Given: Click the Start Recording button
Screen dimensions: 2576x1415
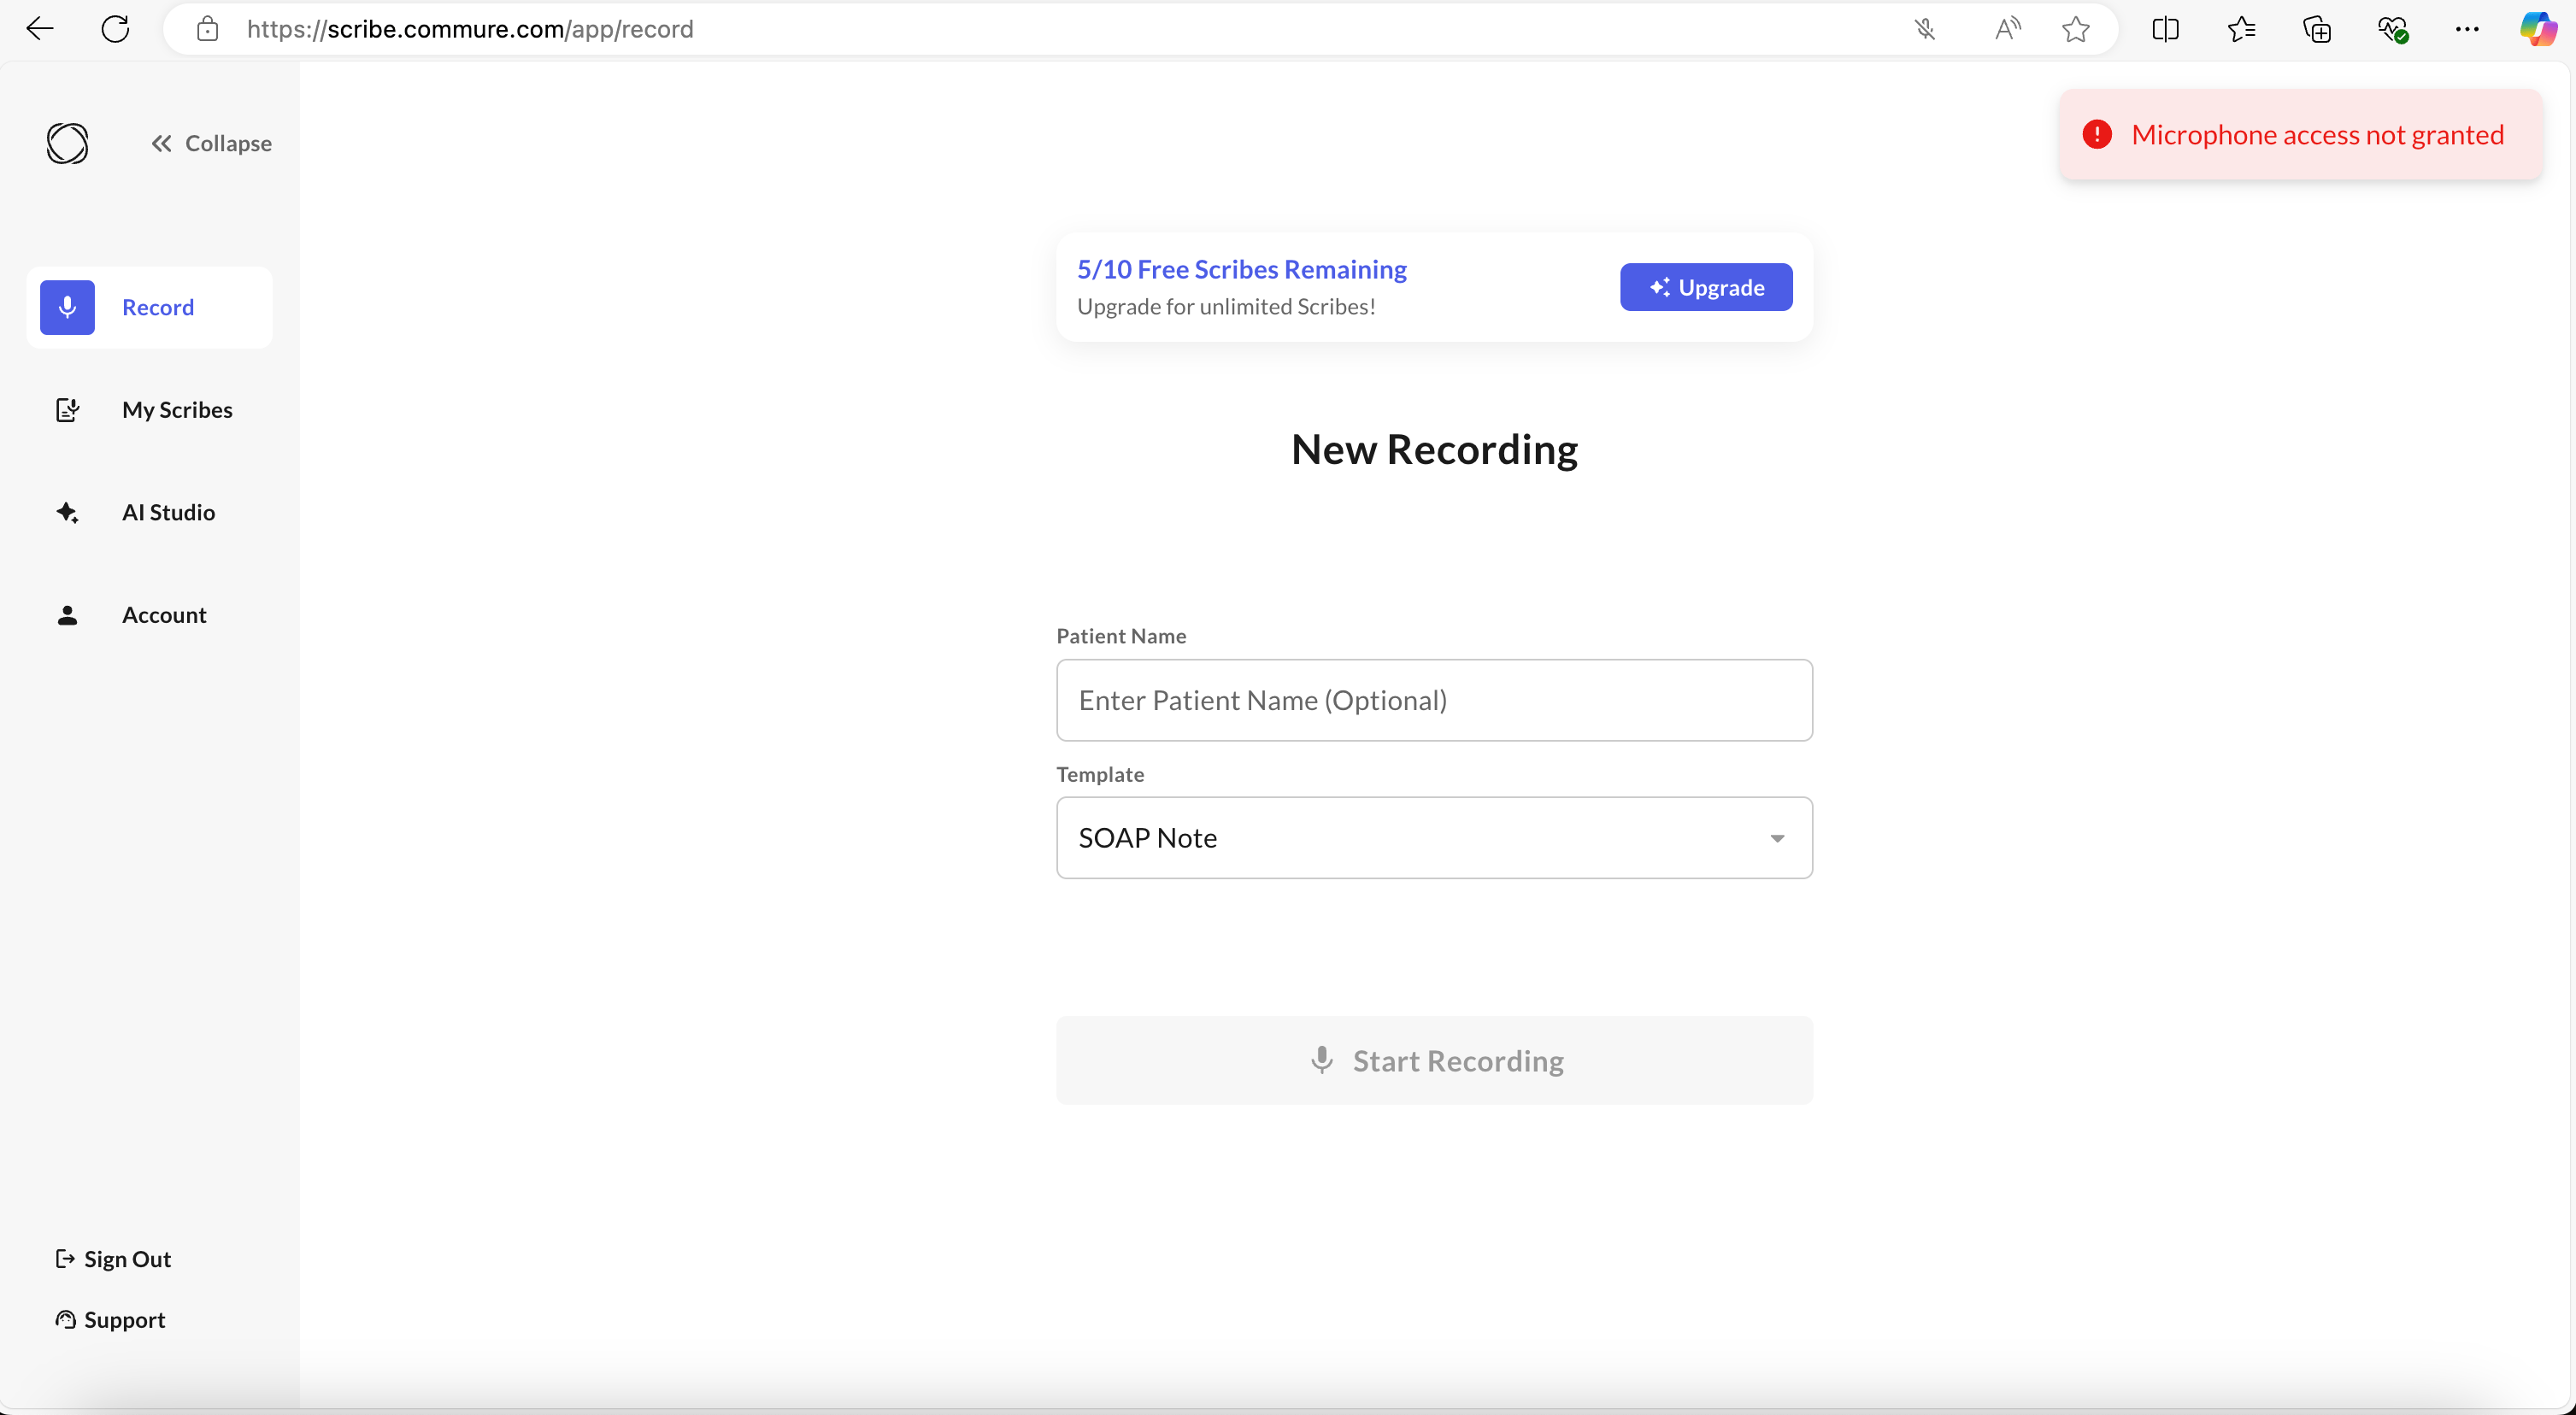Looking at the screenshot, I should (1434, 1061).
